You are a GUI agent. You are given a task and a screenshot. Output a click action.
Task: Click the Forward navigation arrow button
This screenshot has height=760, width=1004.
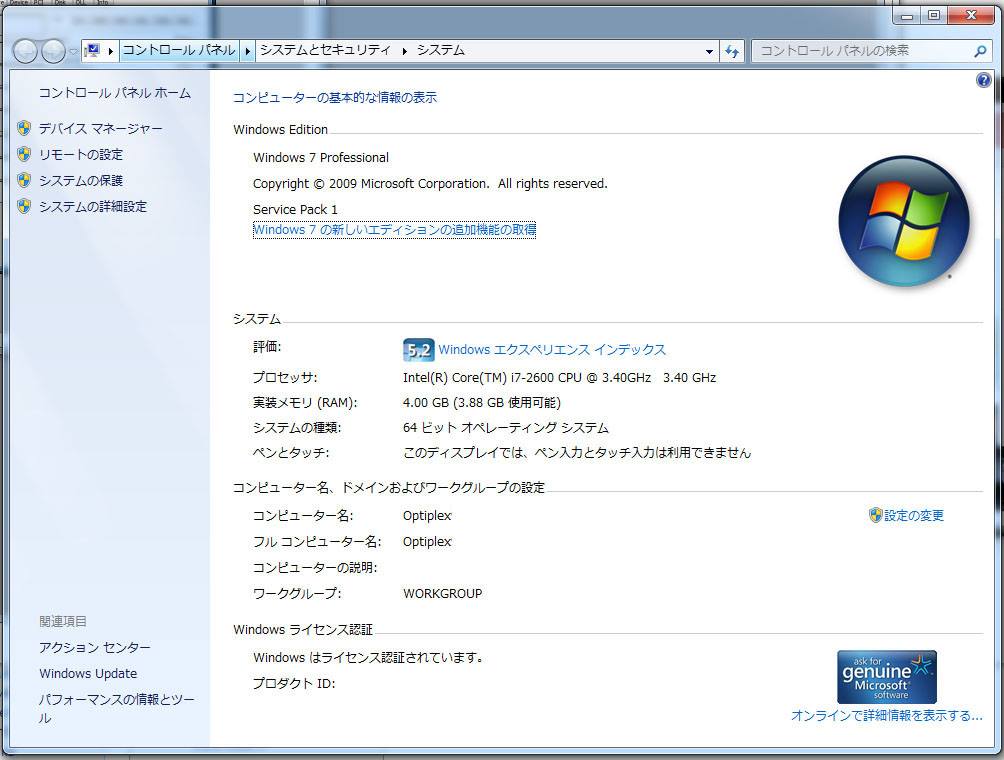click(x=53, y=51)
